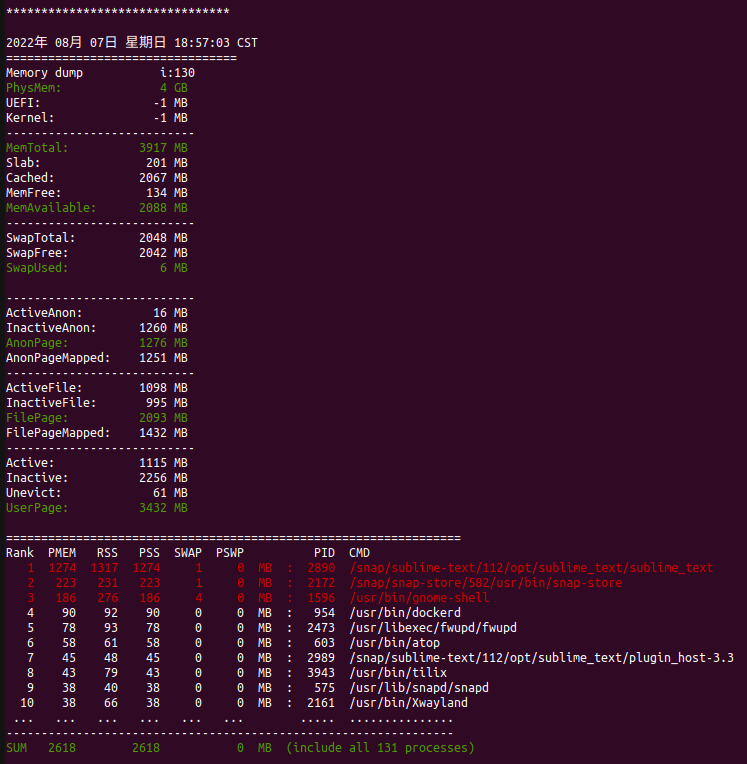Click the /usr/bin/tilix command entry
Viewport: 747px width, 764px height.
tap(398, 673)
